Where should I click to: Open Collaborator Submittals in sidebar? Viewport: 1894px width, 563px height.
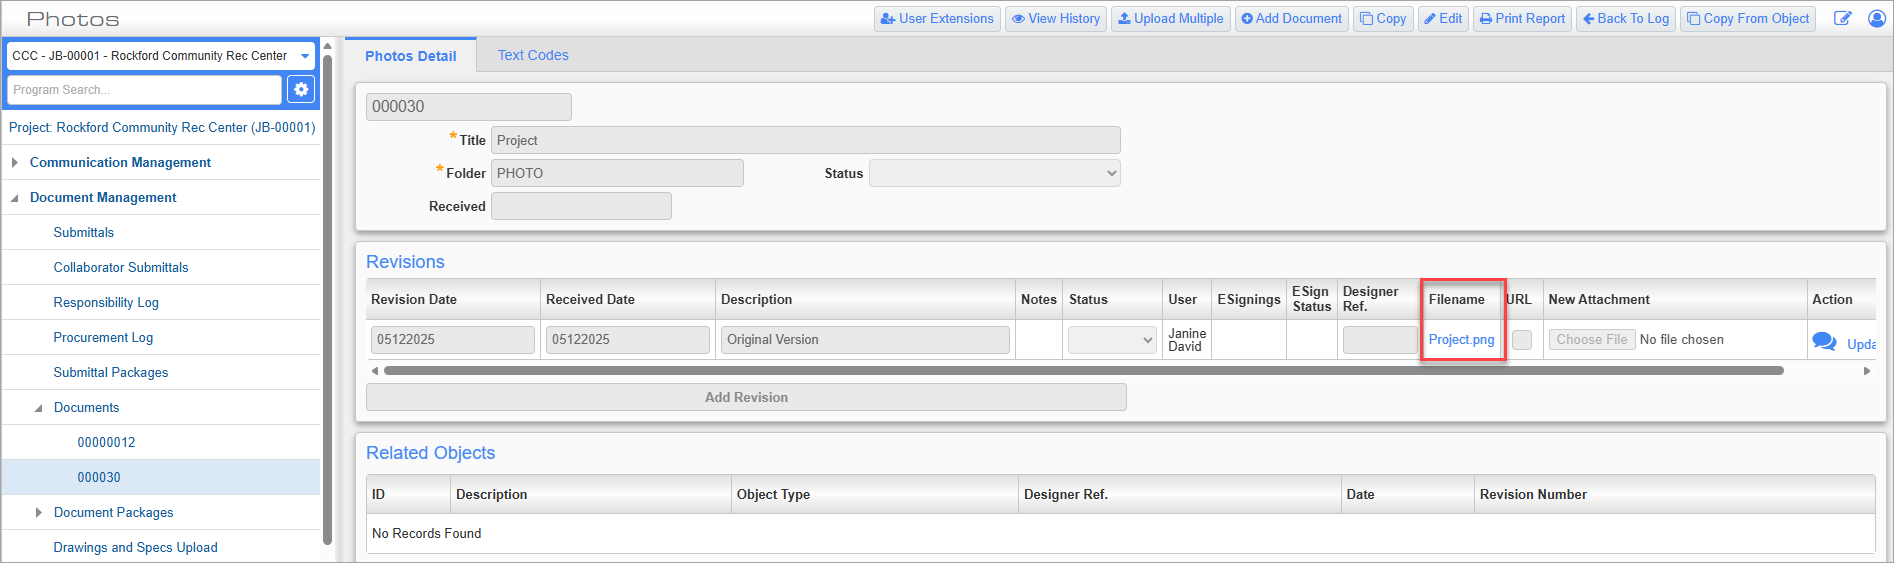click(x=121, y=267)
